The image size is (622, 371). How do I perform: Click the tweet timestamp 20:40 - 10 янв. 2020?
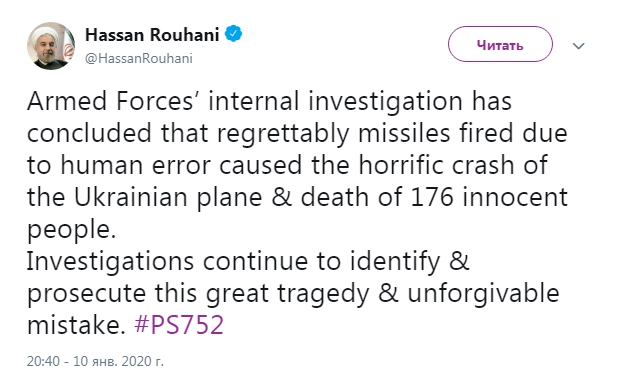pos(95,361)
